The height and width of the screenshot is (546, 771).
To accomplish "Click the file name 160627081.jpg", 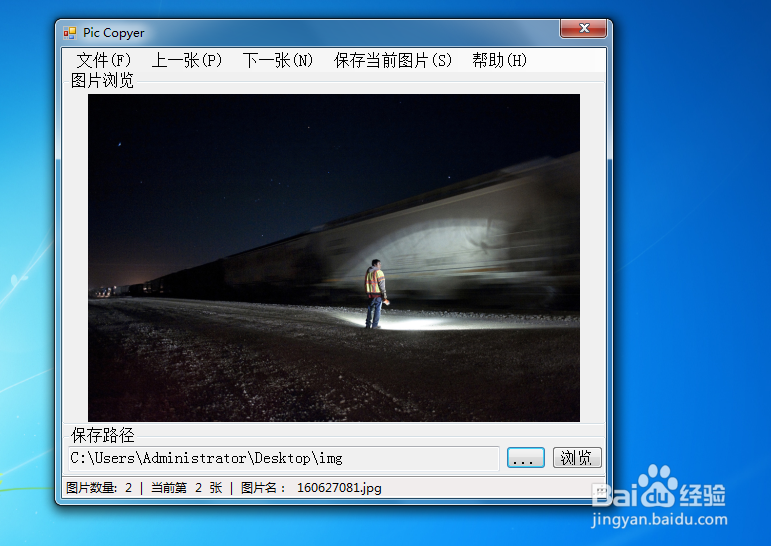I will (339, 487).
